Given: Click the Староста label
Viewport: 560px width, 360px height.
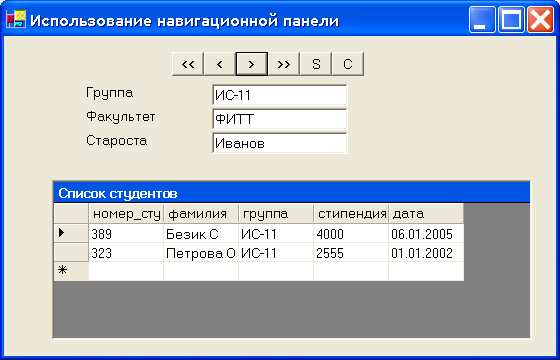Looking at the screenshot, I should (116, 140).
